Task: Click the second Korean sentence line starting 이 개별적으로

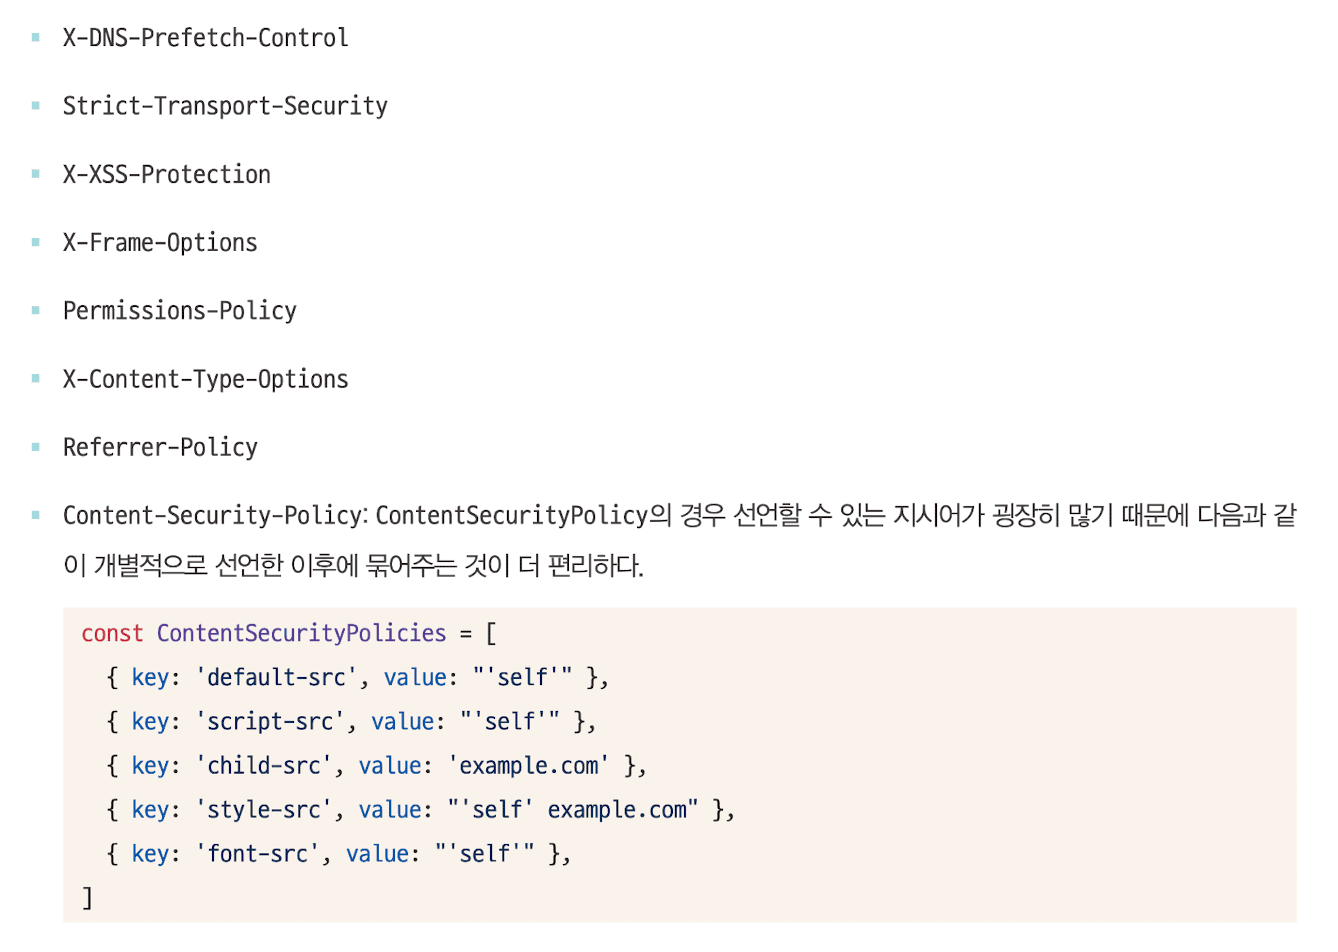Action: pyautogui.click(x=353, y=566)
